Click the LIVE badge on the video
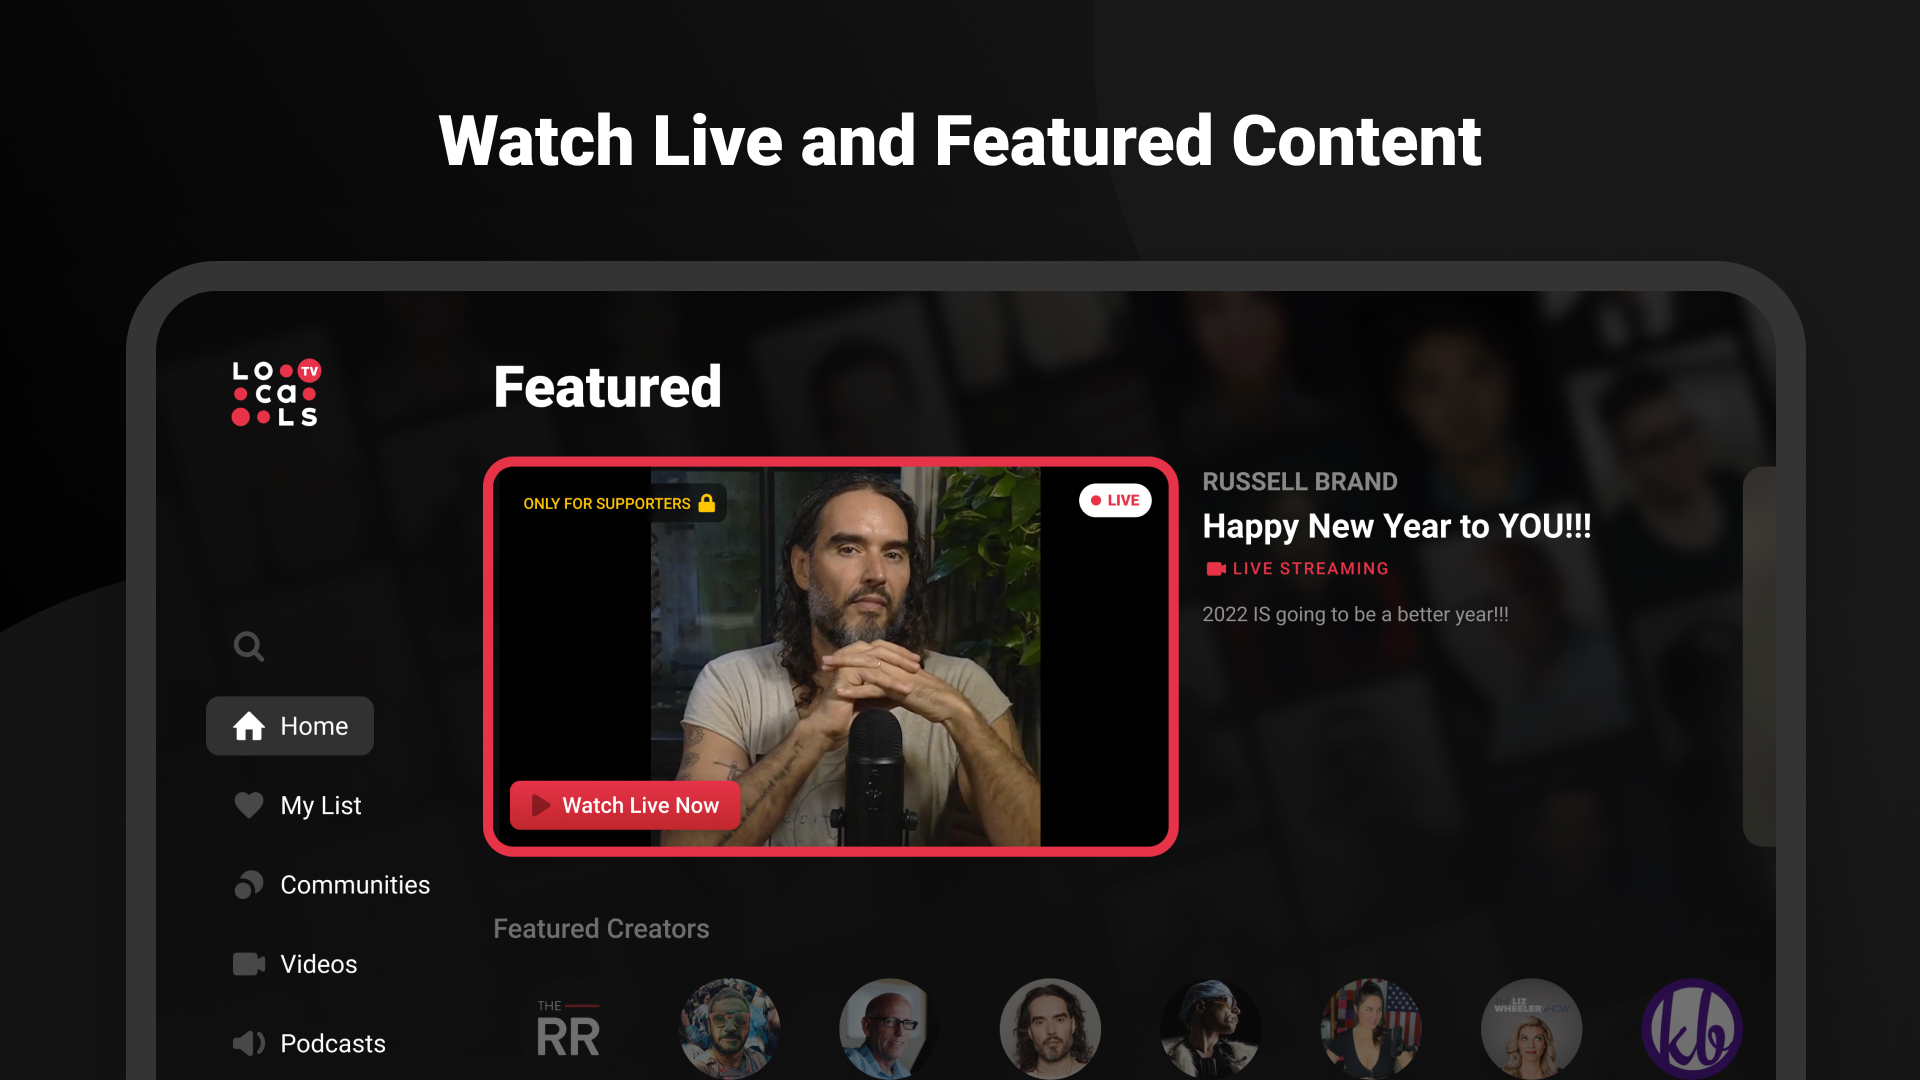 coord(1115,501)
